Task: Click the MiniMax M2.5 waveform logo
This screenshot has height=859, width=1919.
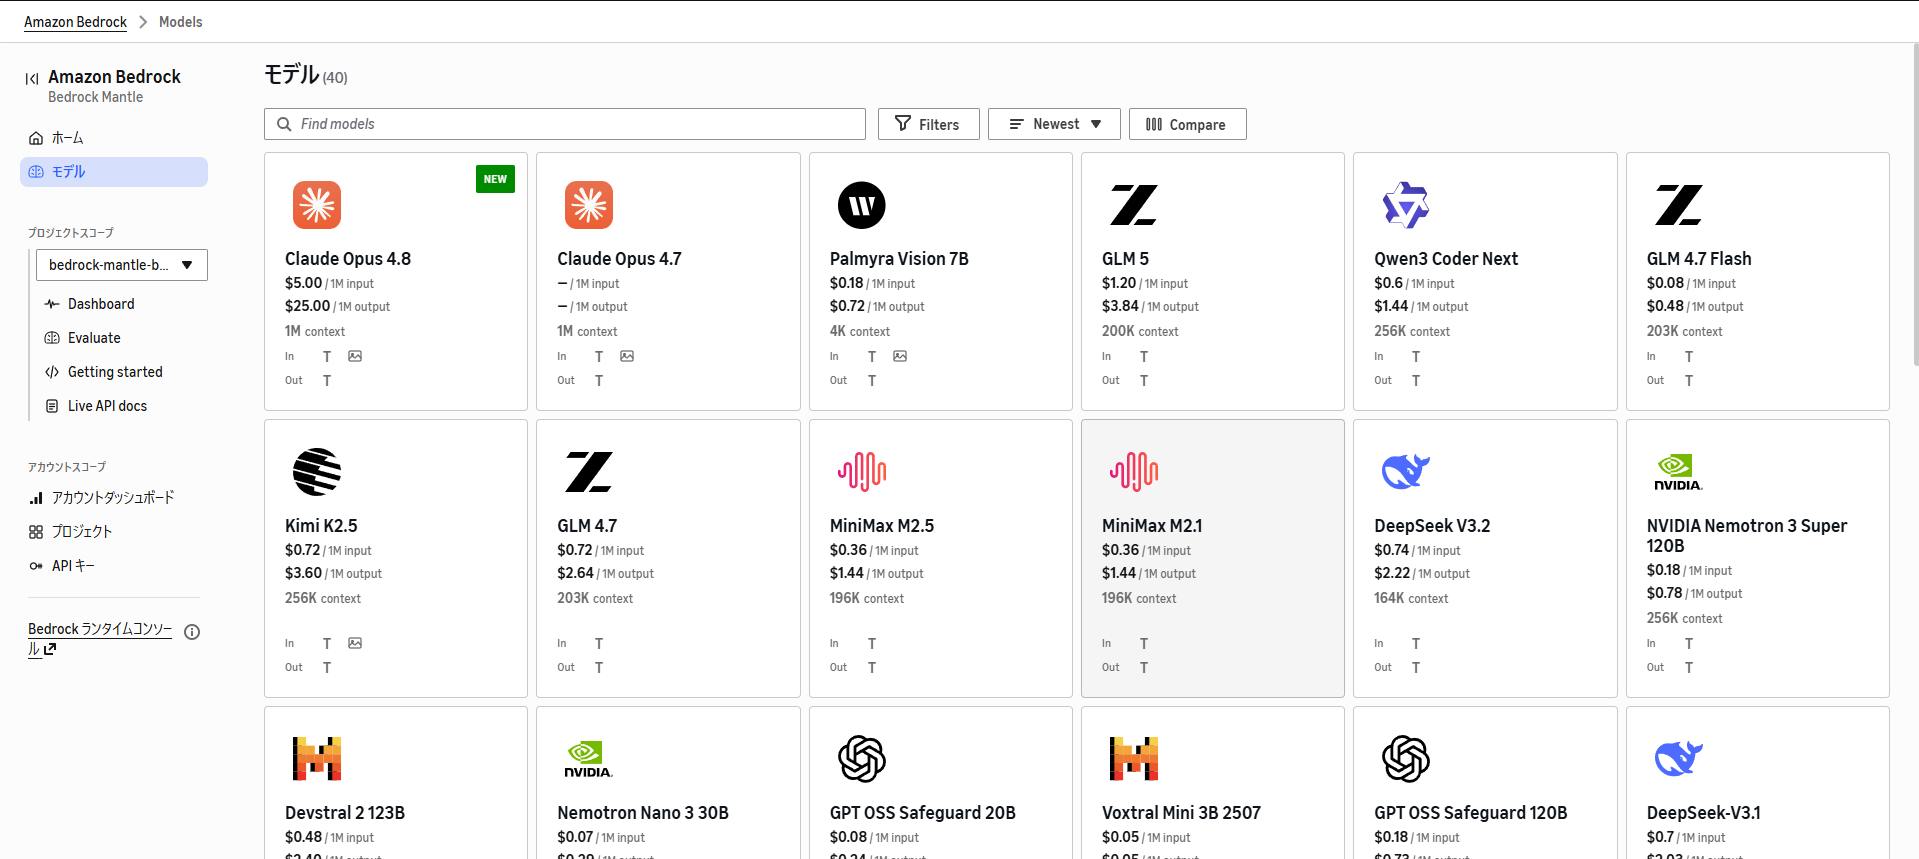Action: tap(862, 472)
